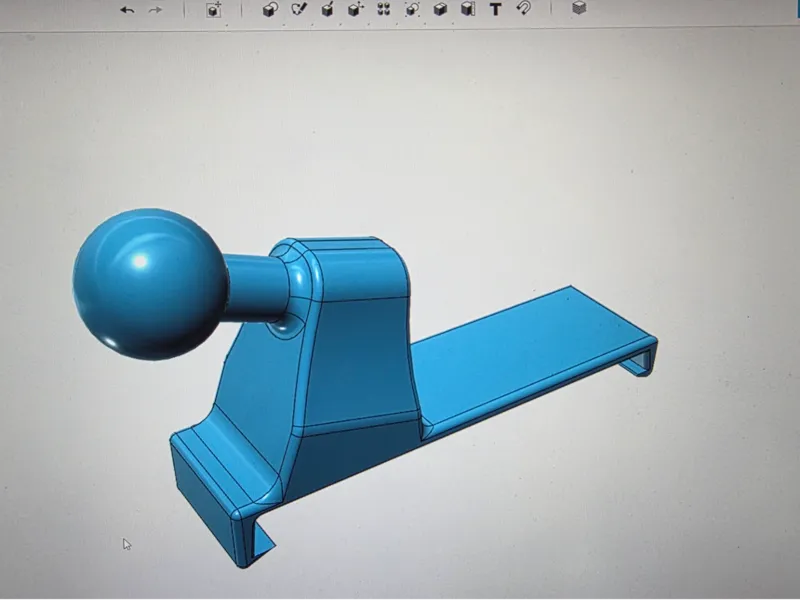This screenshot has width=800, height=600.
Task: Select the blue sphere ball of the model
Action: point(149,284)
